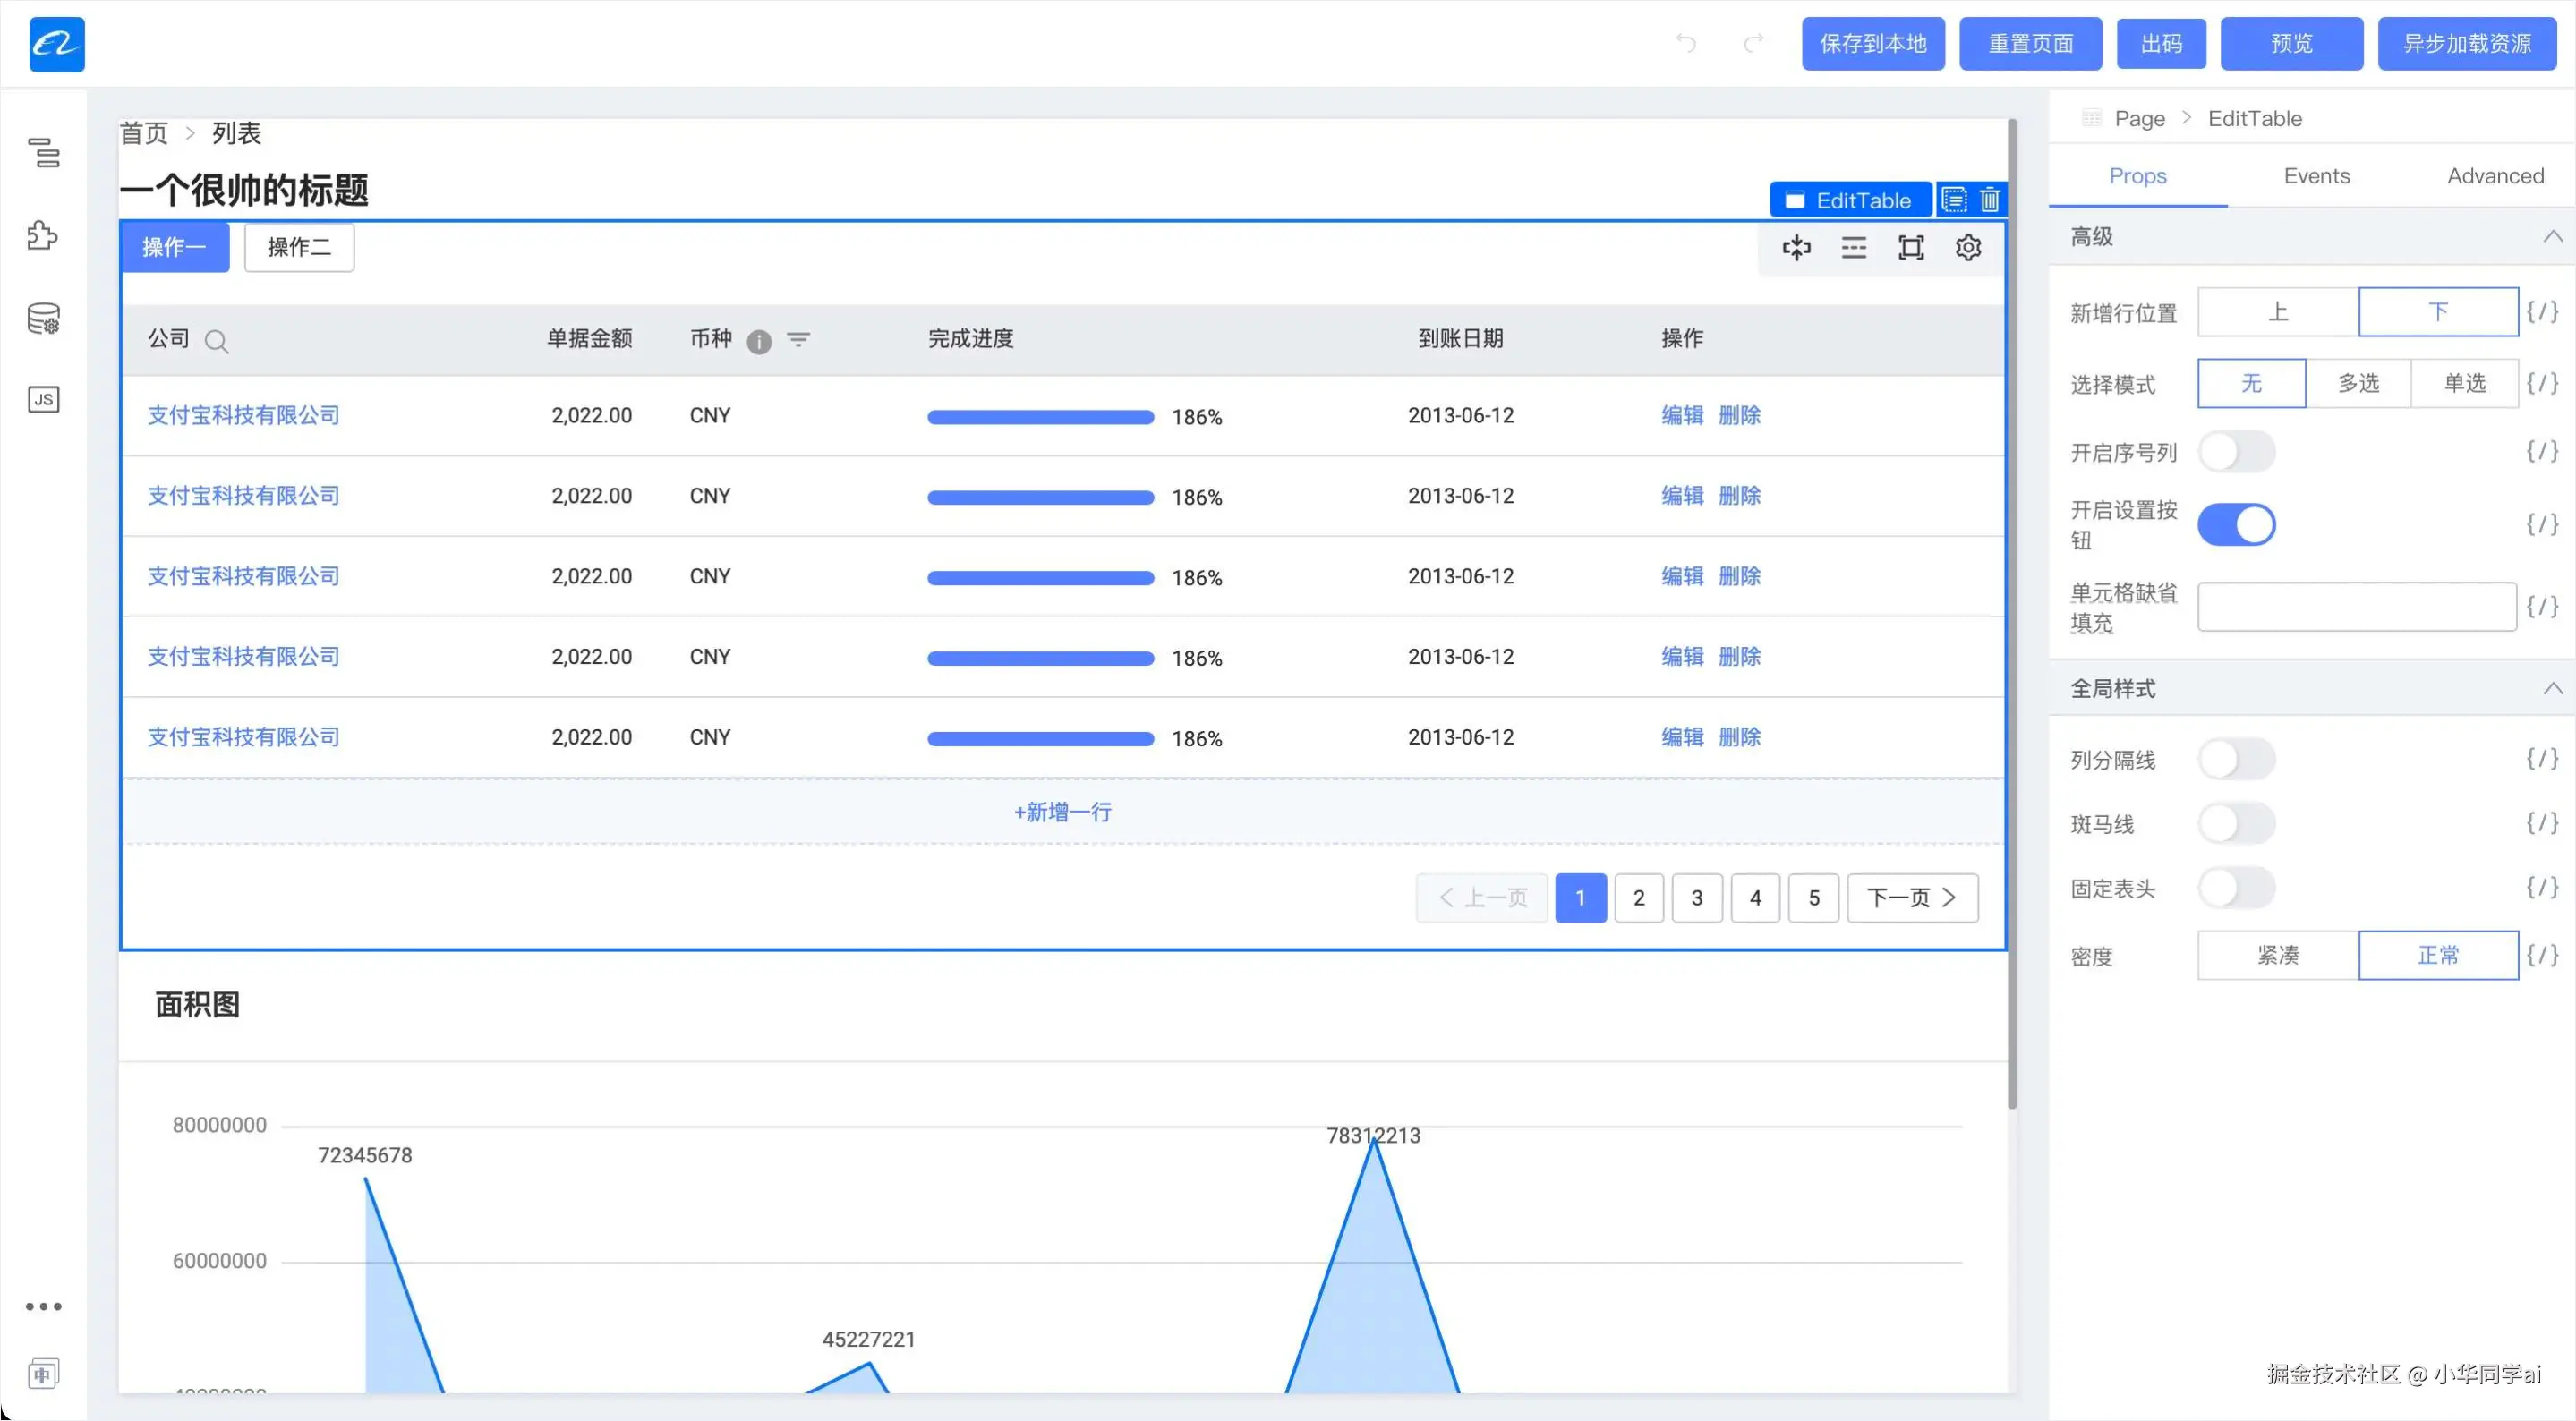Viewport: 2576px width, 1421px height.
Task: Enable the 开启序号列 switch
Action: pos(2236,452)
